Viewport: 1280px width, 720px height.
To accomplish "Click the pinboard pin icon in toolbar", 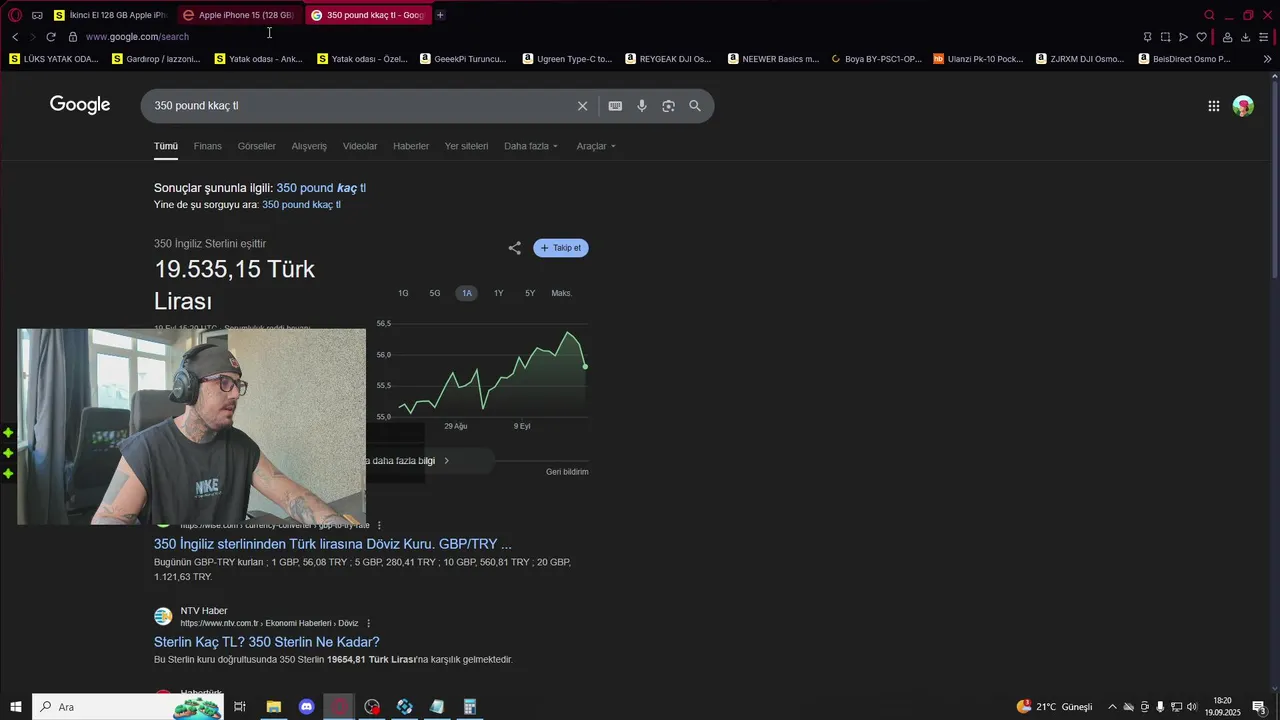I will 1147,37.
